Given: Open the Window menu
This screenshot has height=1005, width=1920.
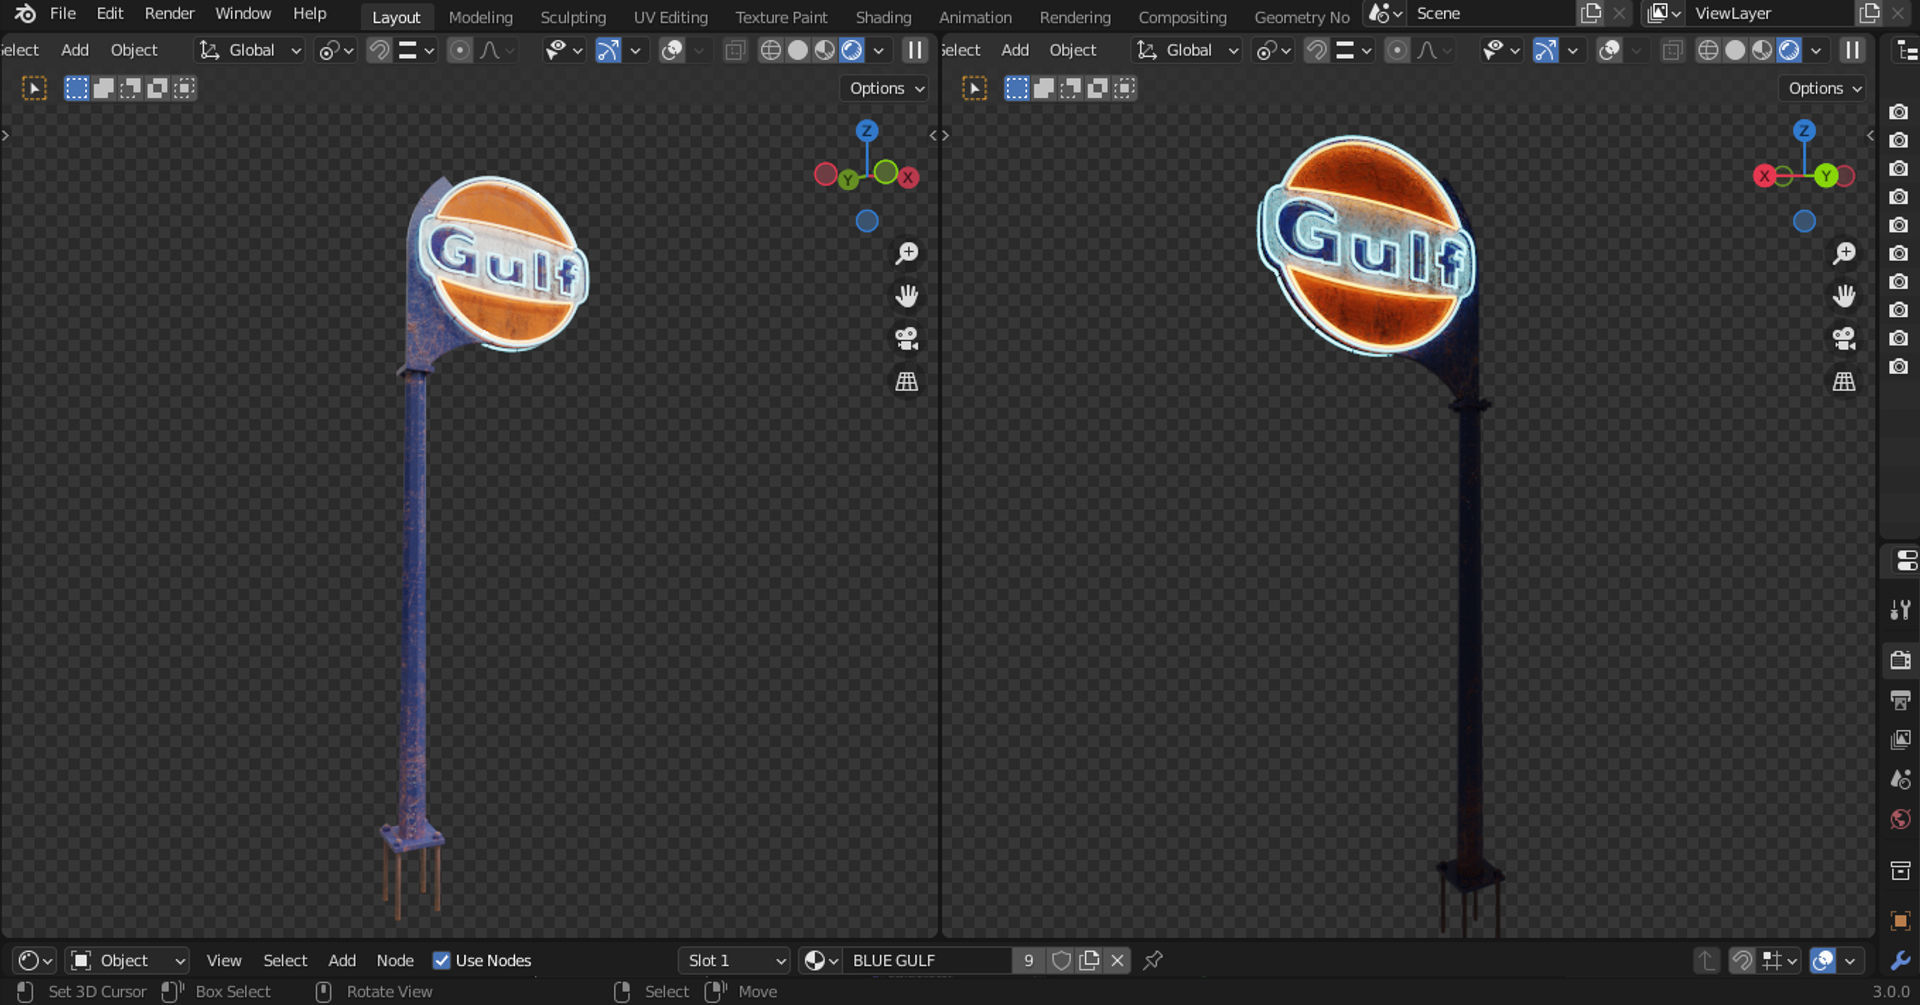Looking at the screenshot, I should [243, 13].
